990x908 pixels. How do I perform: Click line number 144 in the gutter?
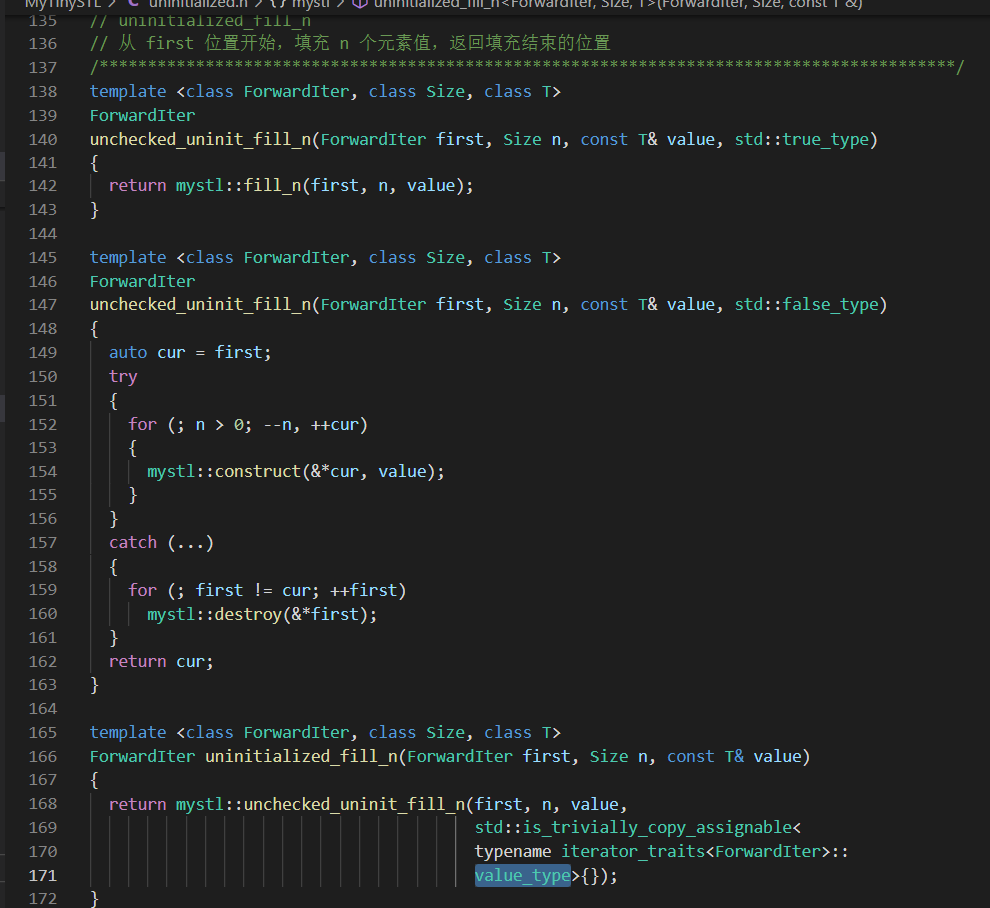coord(42,234)
